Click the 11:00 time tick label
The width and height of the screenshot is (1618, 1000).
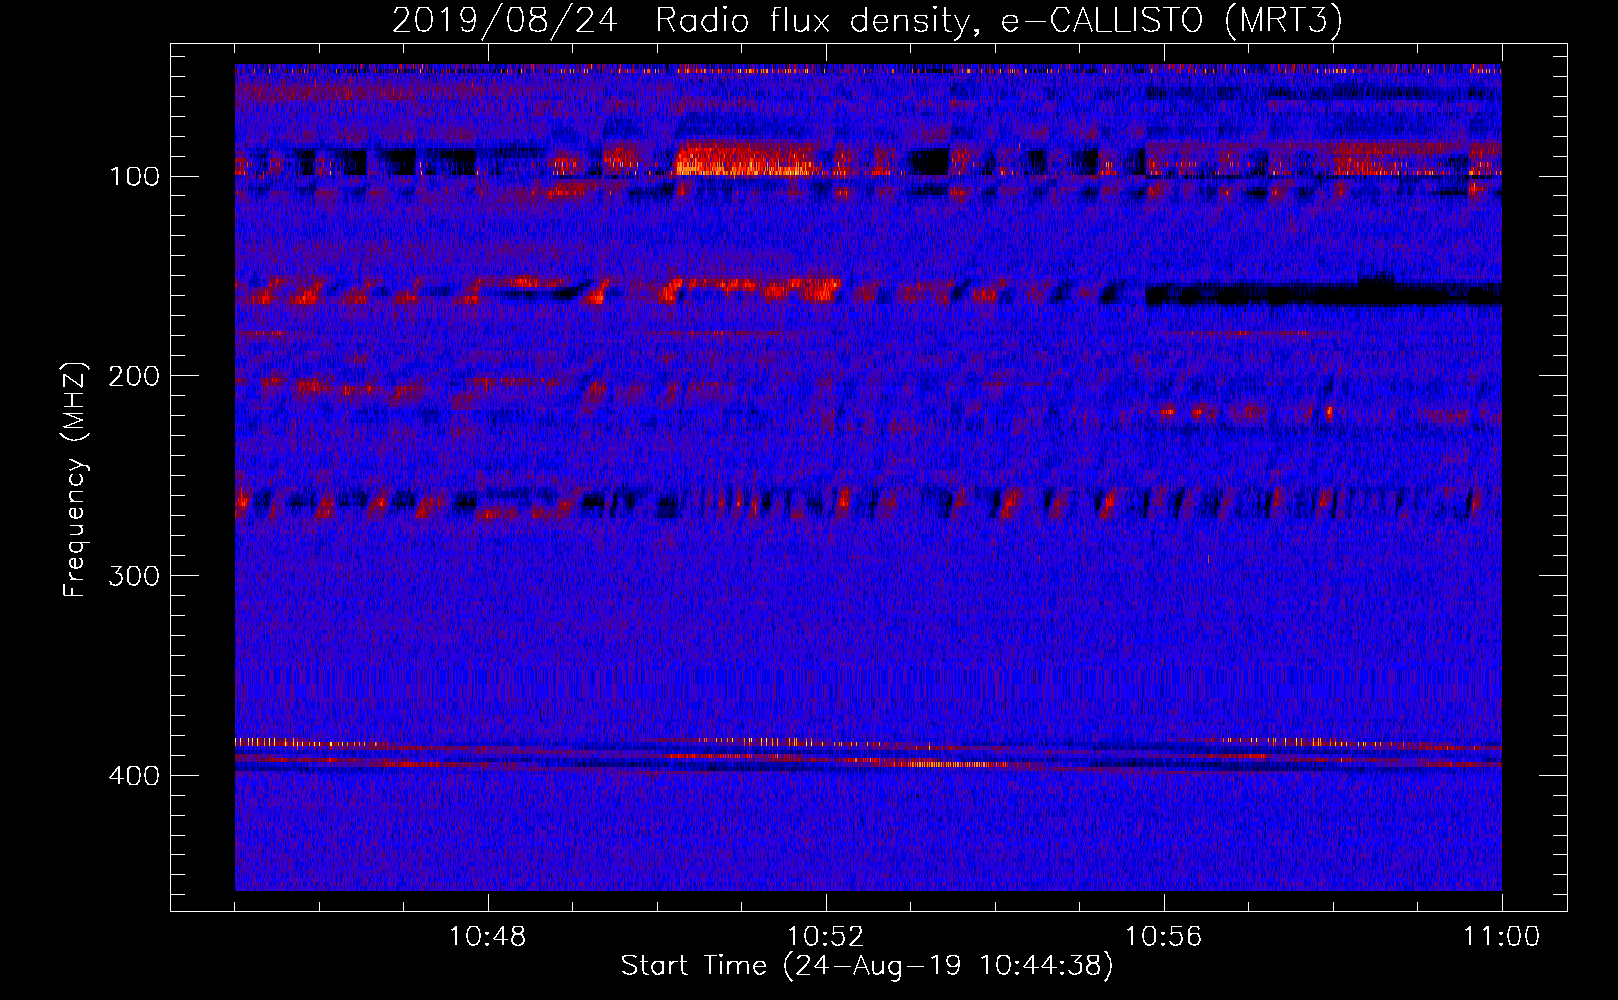[x=1501, y=937]
